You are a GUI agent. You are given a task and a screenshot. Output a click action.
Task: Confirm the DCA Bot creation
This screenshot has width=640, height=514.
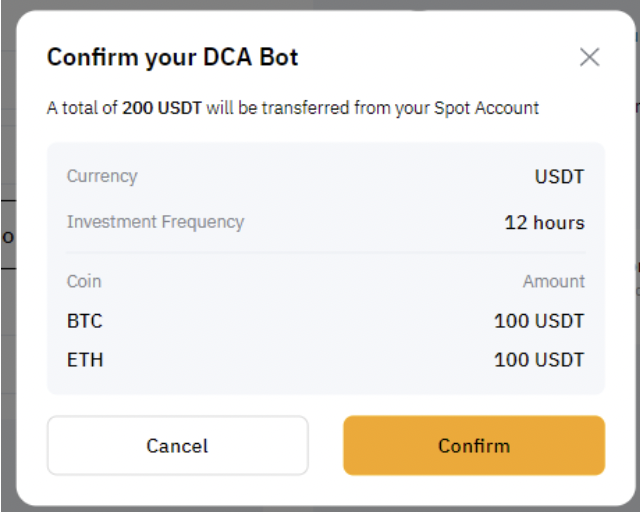(x=474, y=445)
